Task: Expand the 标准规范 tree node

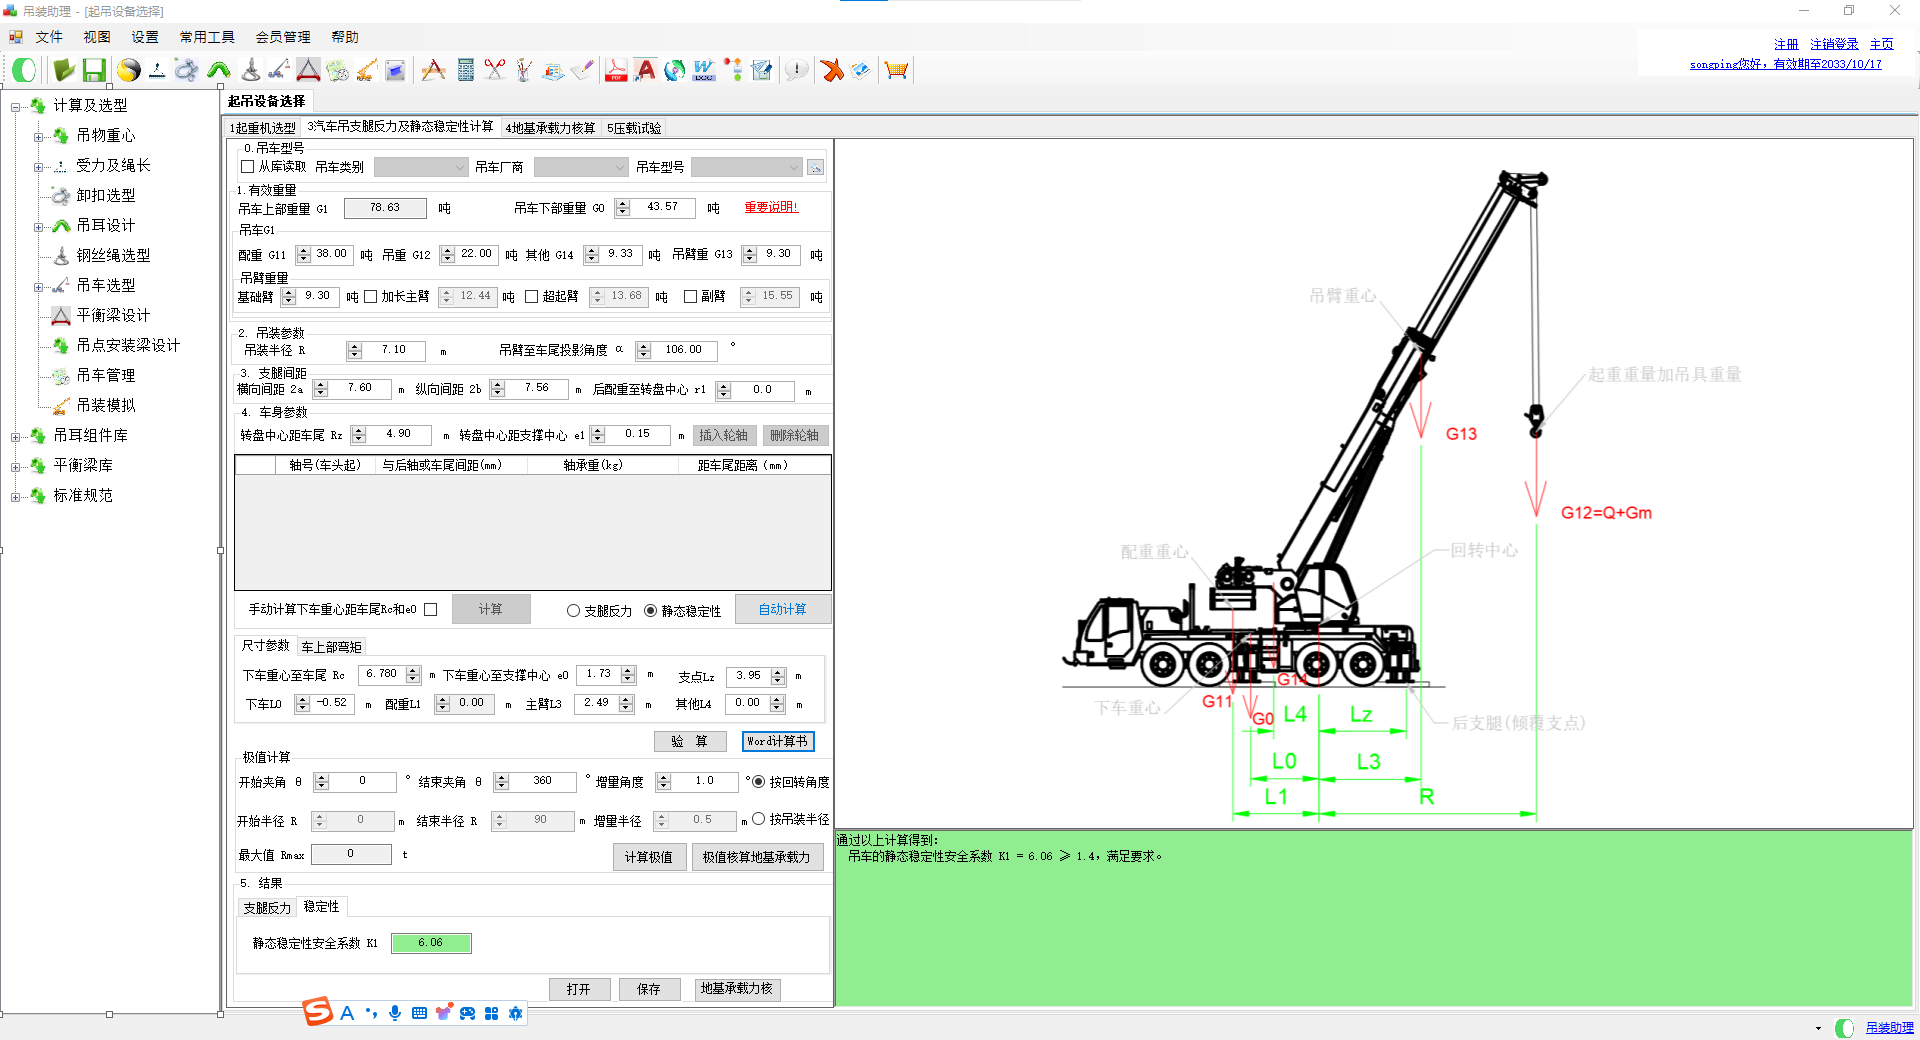Action: (16, 496)
